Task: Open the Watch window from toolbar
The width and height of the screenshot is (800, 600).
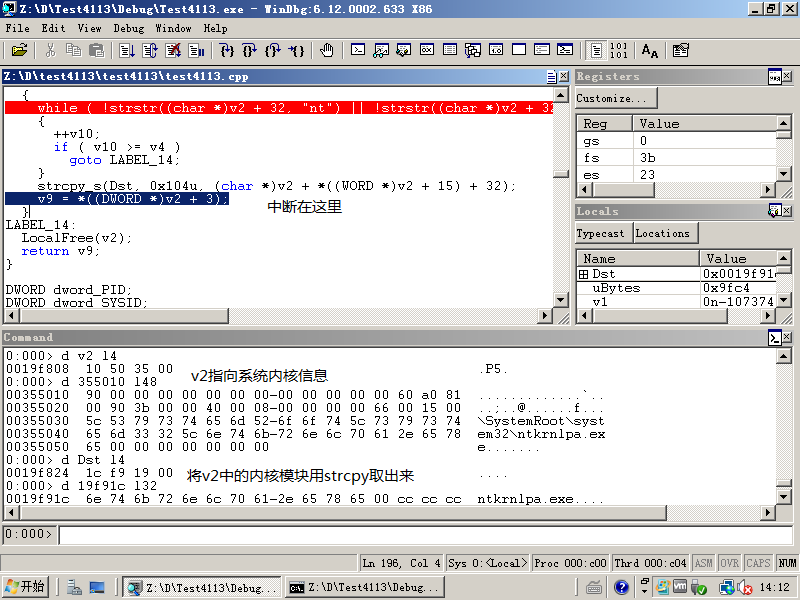Action: click(381, 50)
